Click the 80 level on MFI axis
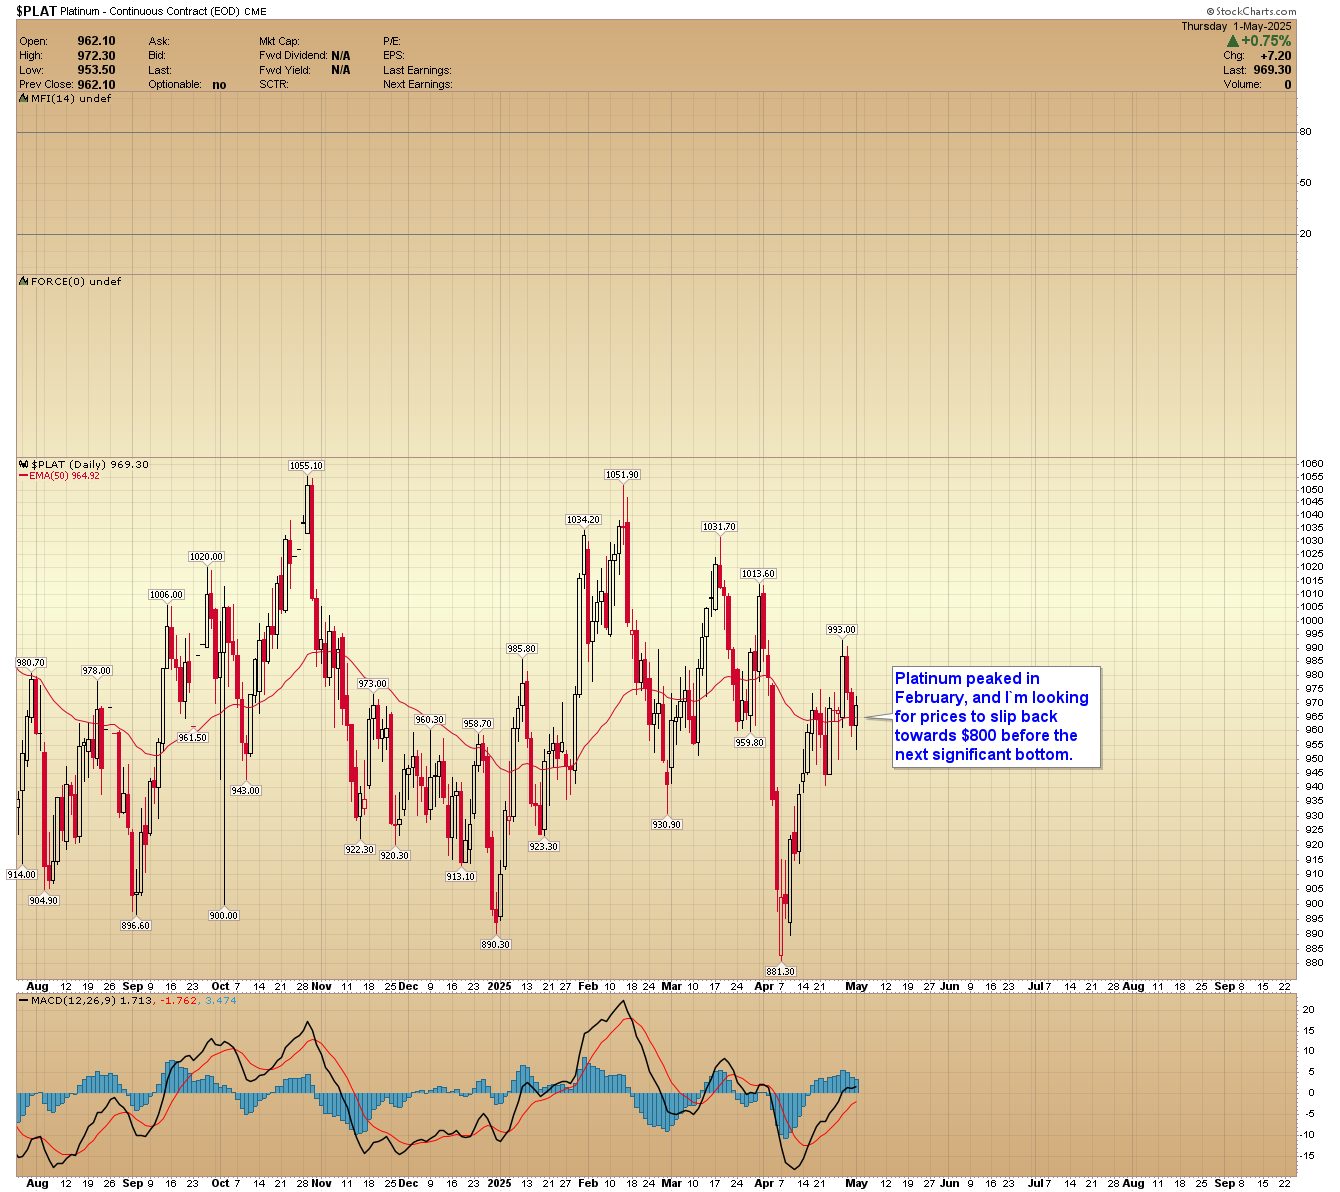The height and width of the screenshot is (1192, 1340). pos(1305,132)
